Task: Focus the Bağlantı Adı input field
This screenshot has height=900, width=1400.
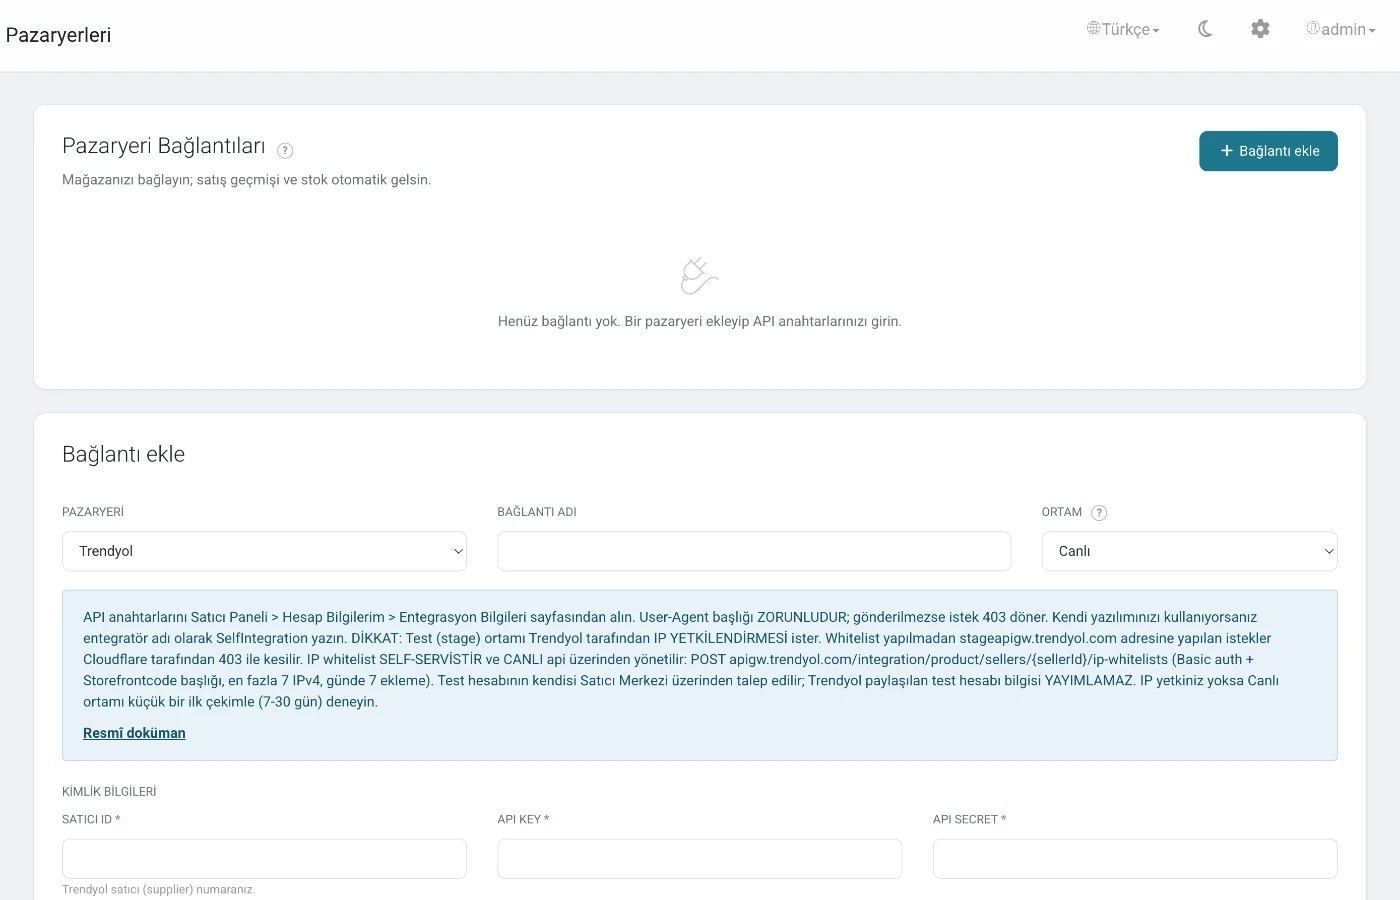Action: [x=754, y=551]
